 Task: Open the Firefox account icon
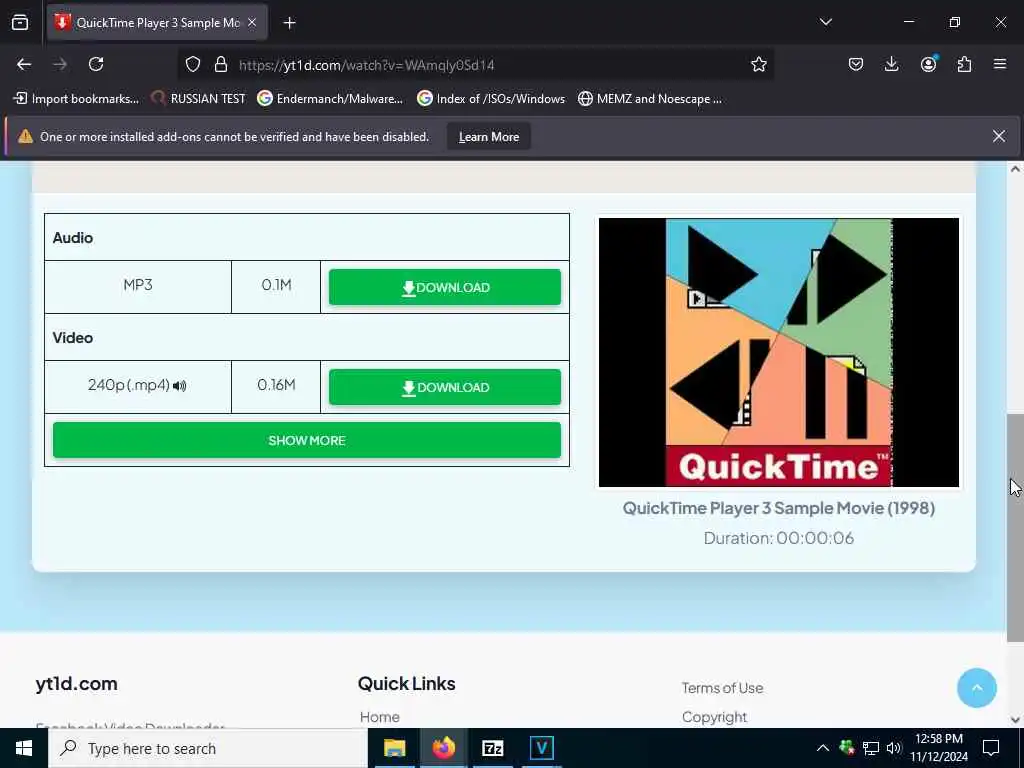click(928, 64)
